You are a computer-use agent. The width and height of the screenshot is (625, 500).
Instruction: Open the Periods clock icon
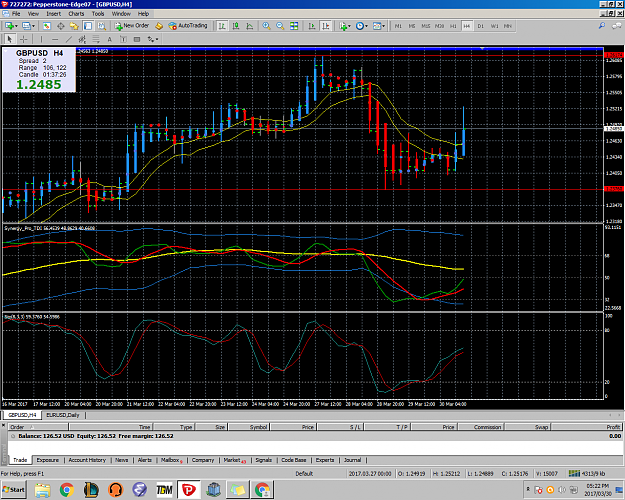[360, 26]
